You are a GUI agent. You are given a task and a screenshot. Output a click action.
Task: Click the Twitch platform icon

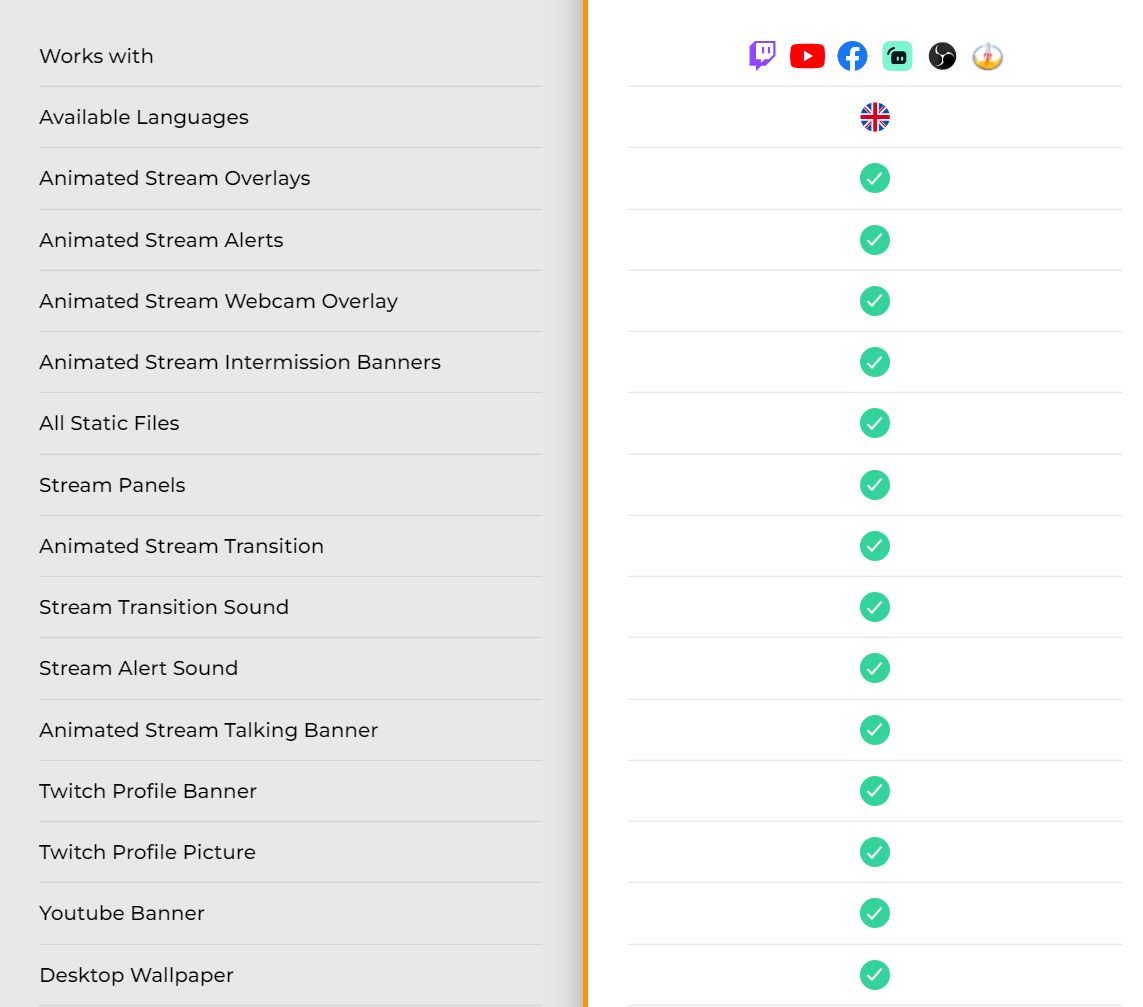point(762,56)
